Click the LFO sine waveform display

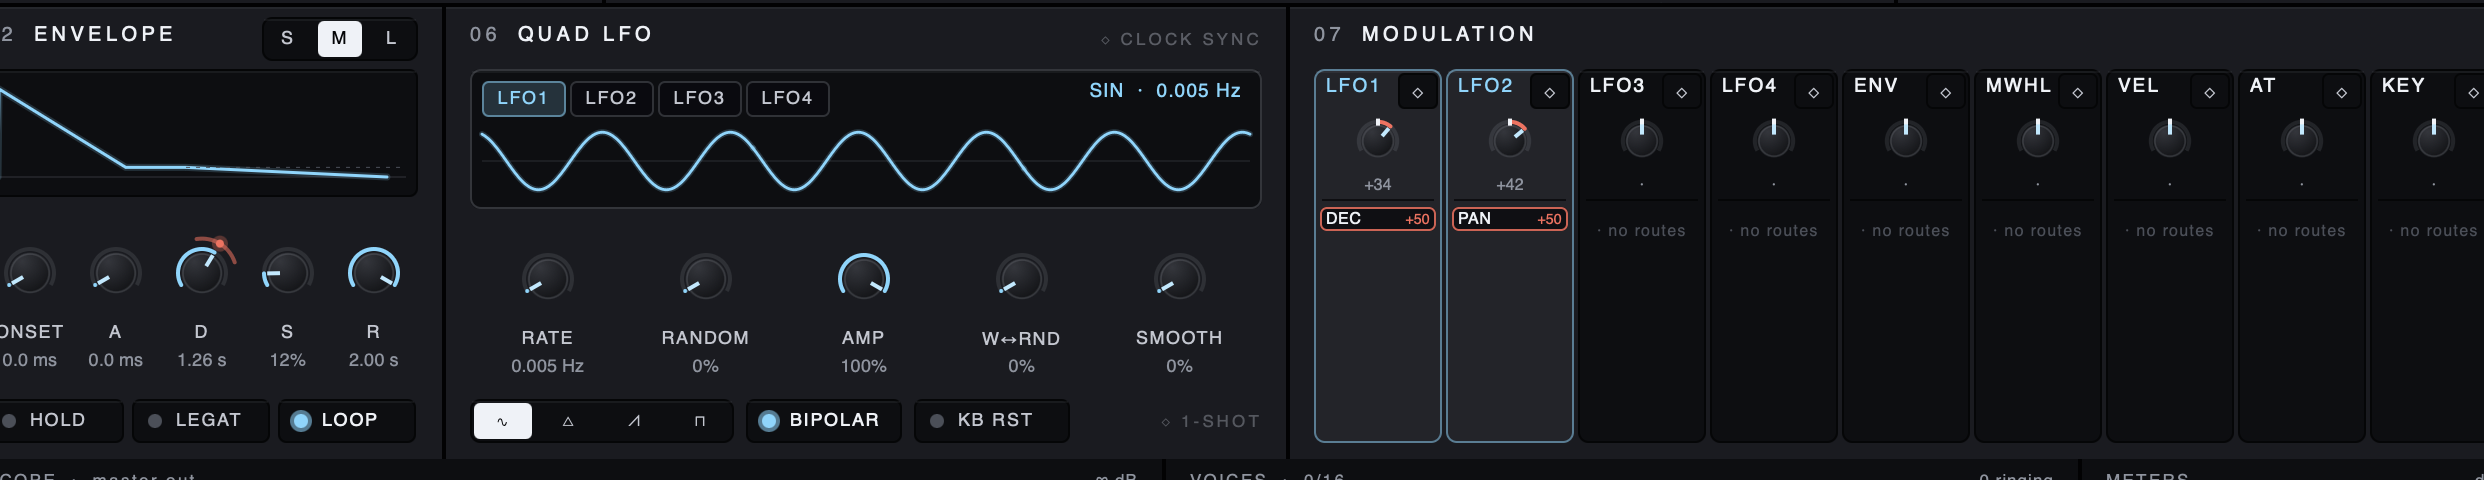point(865,160)
